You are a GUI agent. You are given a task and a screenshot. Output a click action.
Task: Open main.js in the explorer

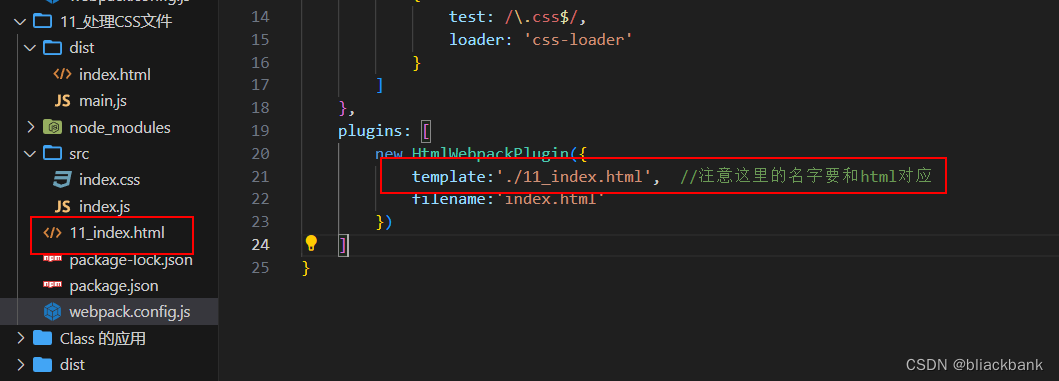[103, 101]
